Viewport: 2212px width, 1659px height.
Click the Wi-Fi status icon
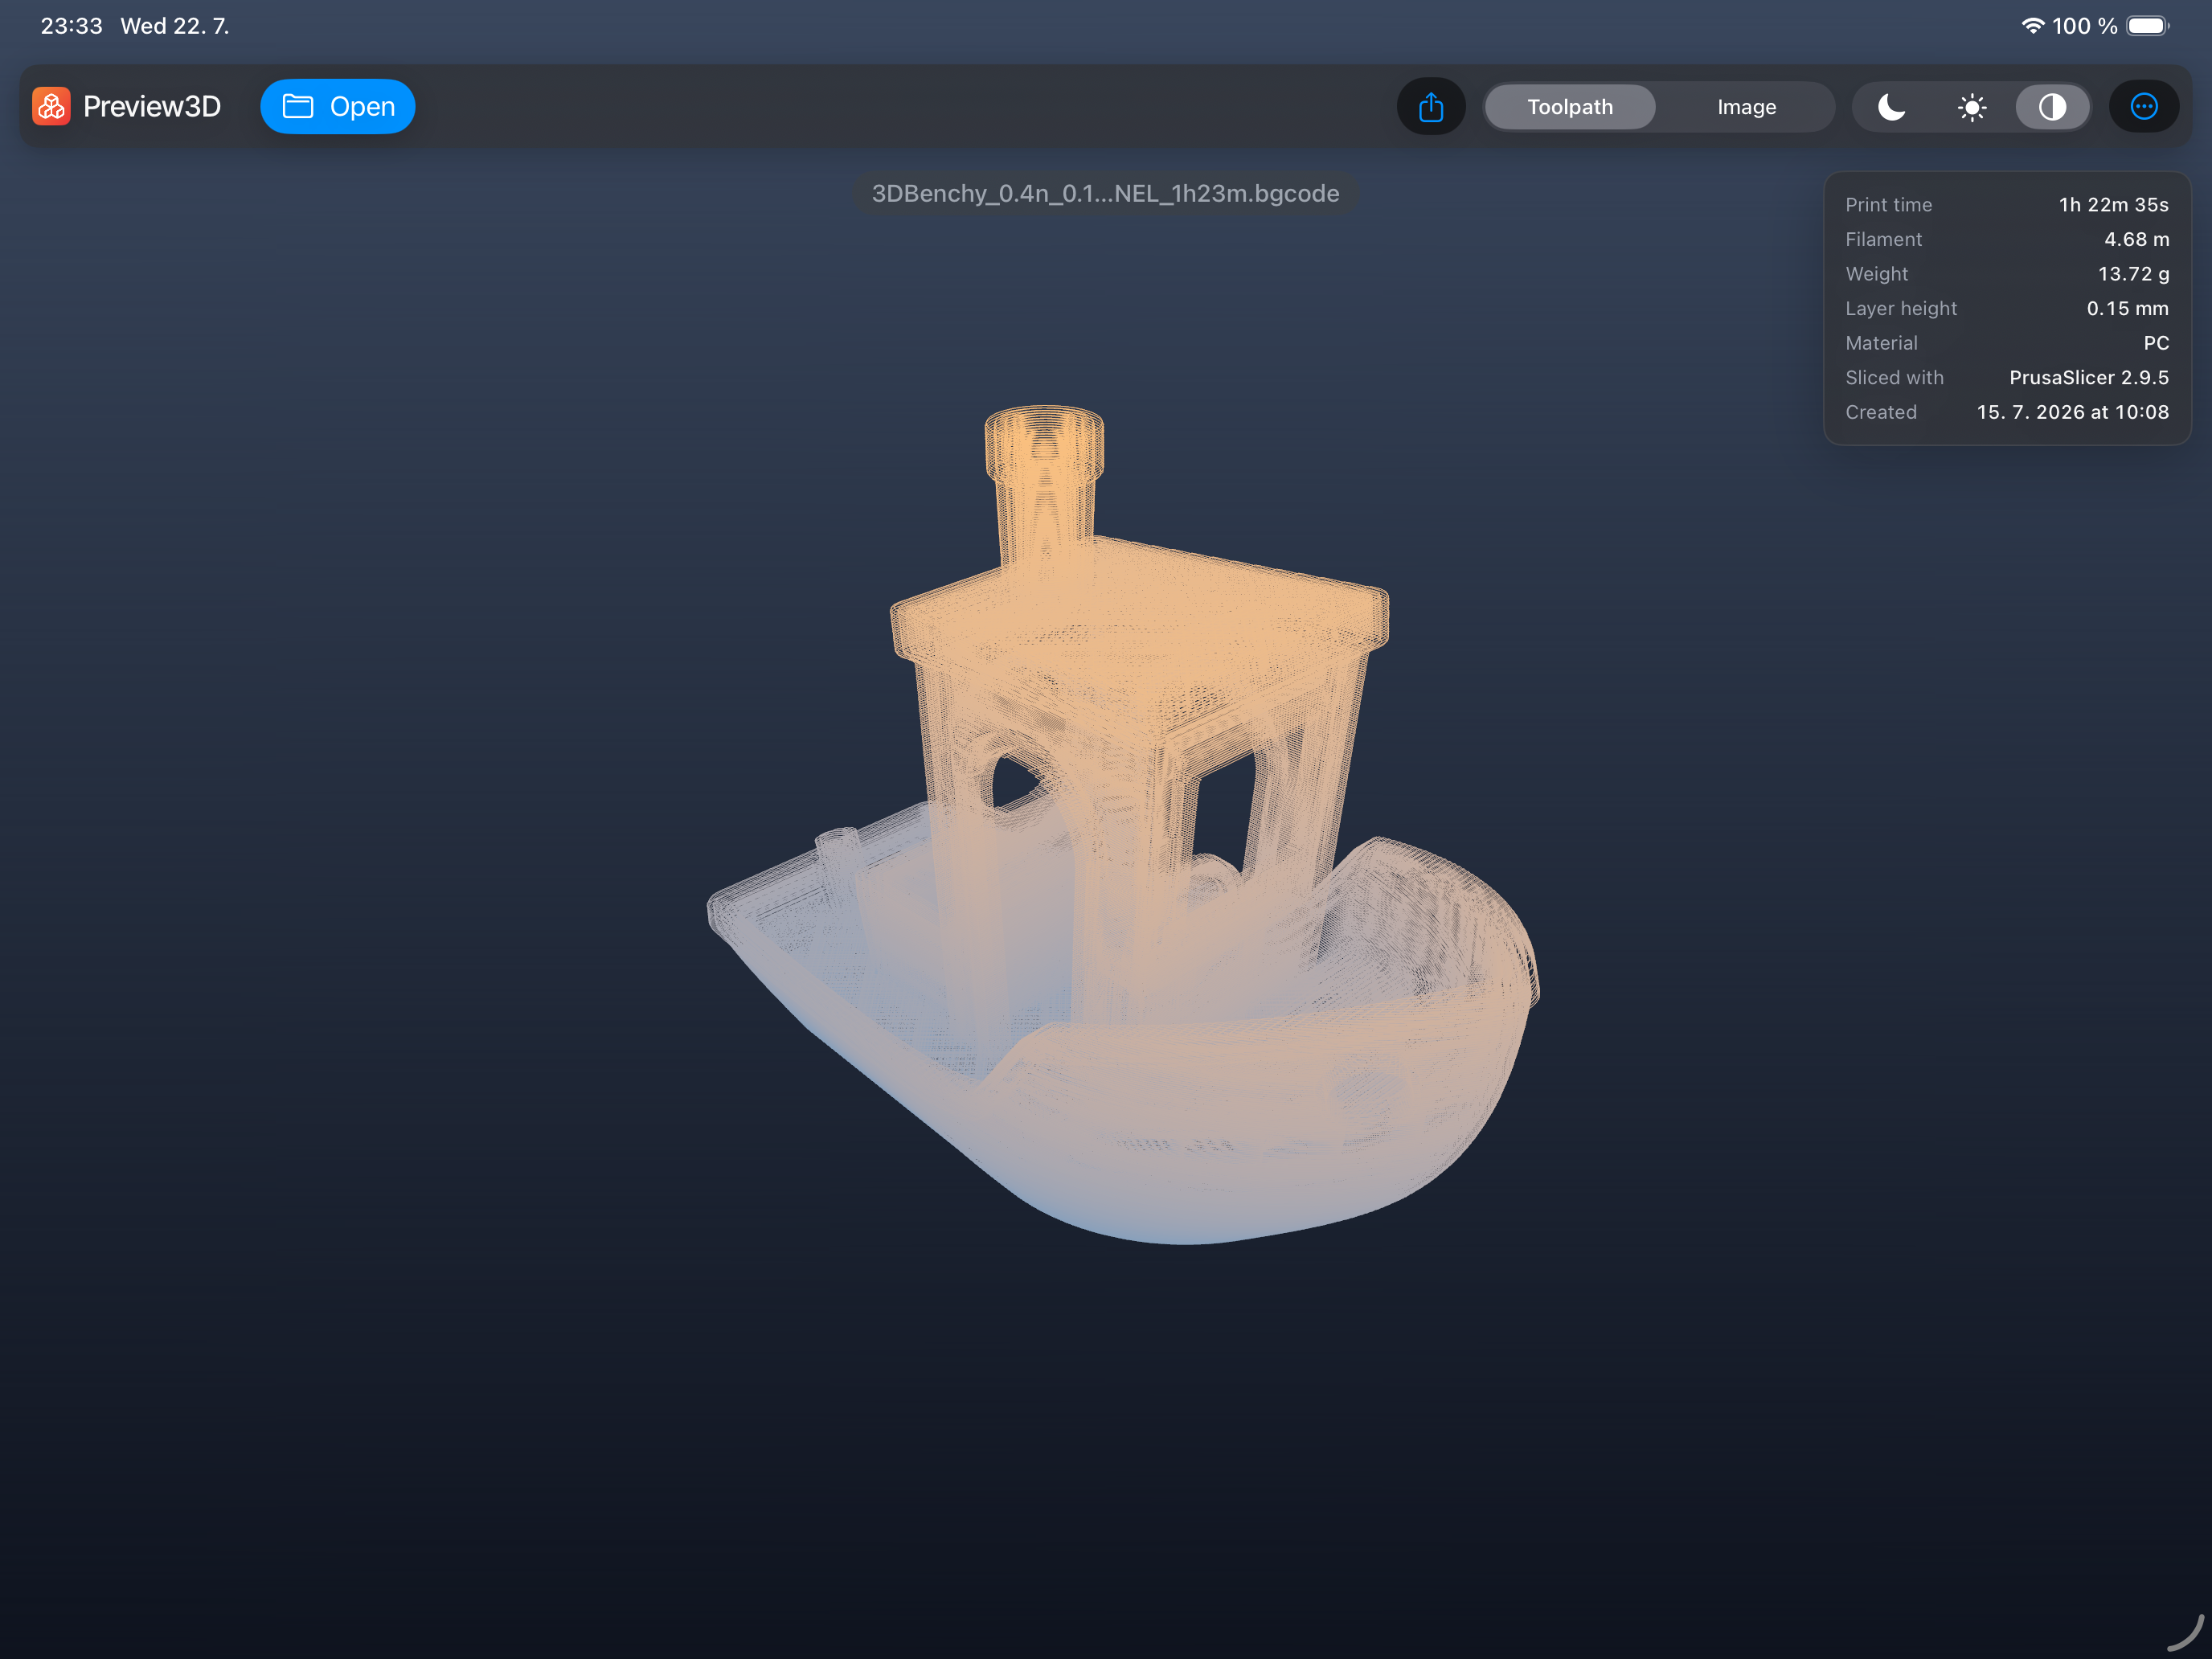click(x=2033, y=26)
